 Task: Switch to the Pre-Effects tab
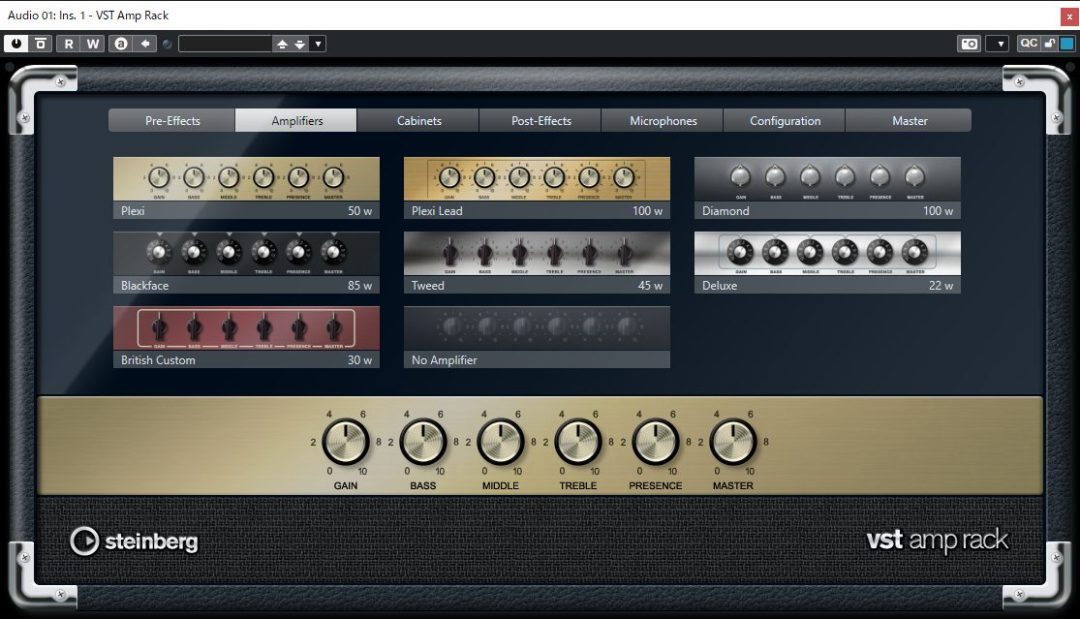coord(172,120)
